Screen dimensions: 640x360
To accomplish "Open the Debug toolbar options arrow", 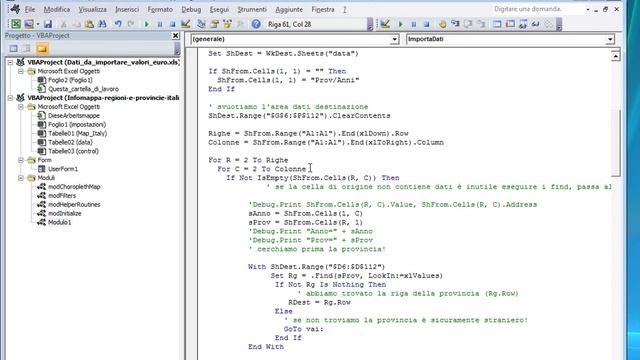I will tap(559, 24).
